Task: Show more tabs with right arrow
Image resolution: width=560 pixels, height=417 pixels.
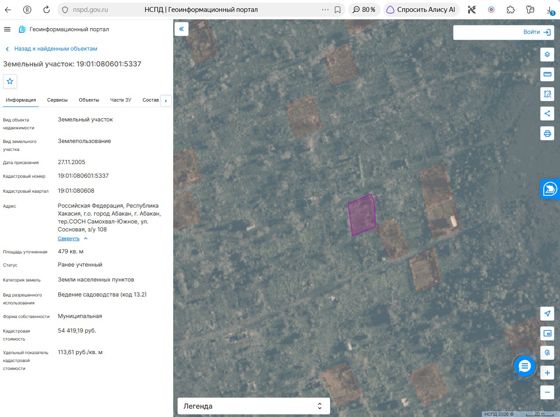Action: 165,101
